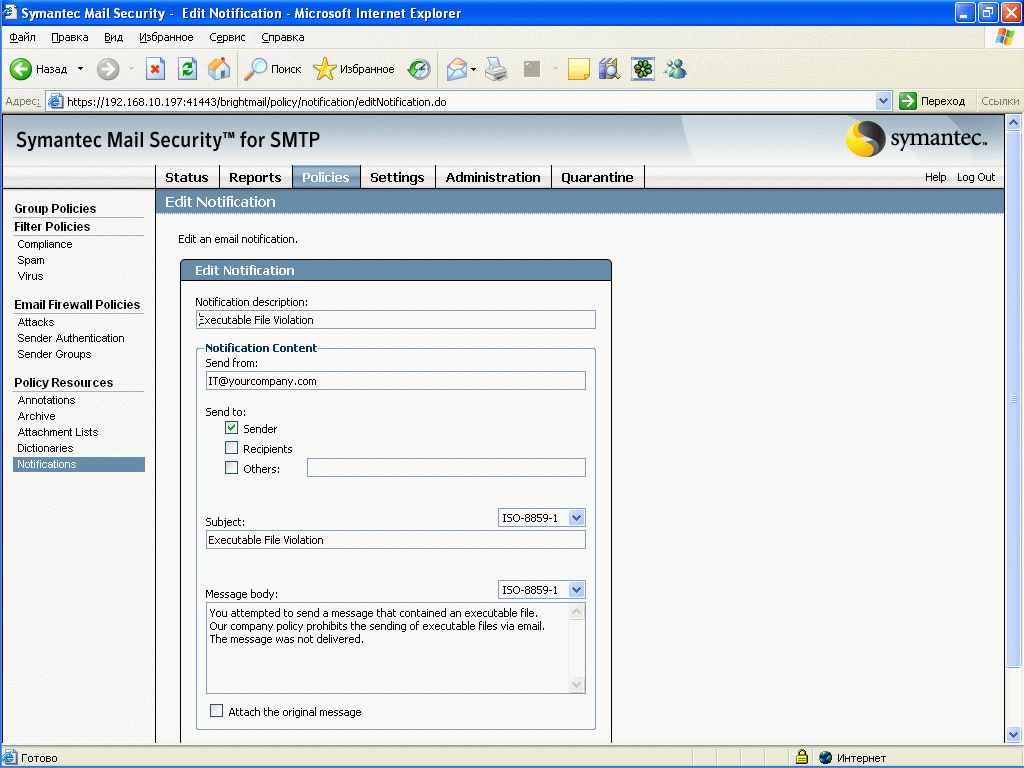Click the Go (Переход) green arrow

tap(908, 101)
